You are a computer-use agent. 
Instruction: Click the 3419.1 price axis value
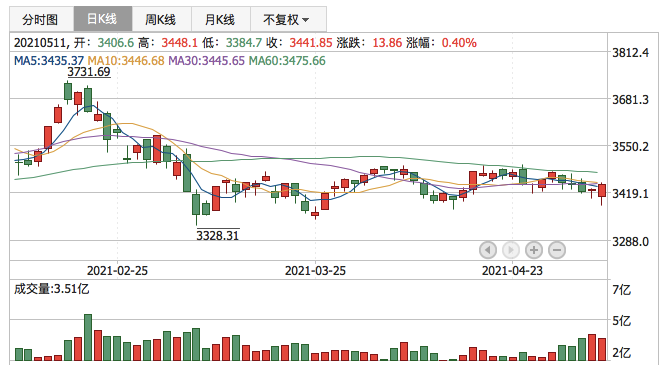tap(630, 194)
